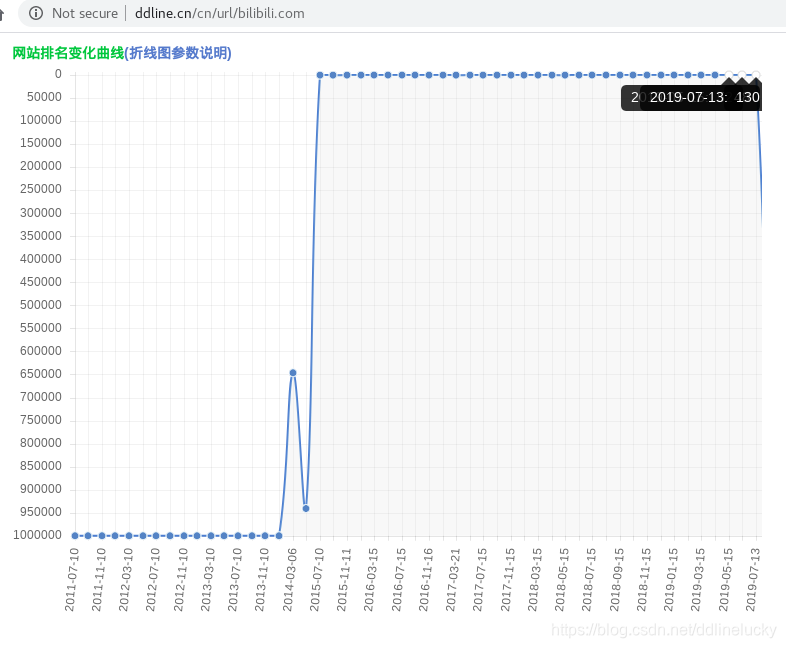This screenshot has height=648, width=786.
Task: Click the y-axis label 250000
Action: 41,189
